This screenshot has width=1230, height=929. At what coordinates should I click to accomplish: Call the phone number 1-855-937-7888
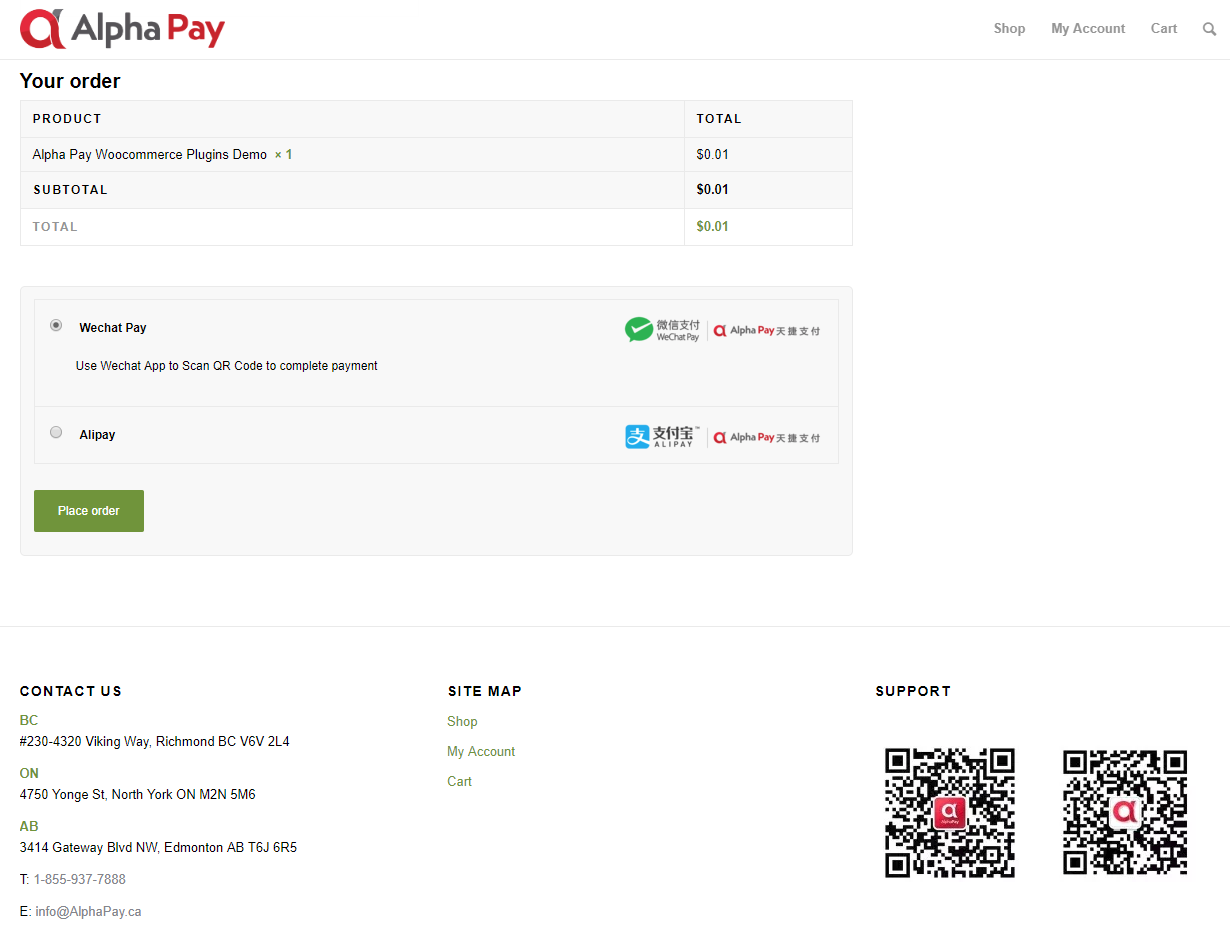[x=80, y=879]
